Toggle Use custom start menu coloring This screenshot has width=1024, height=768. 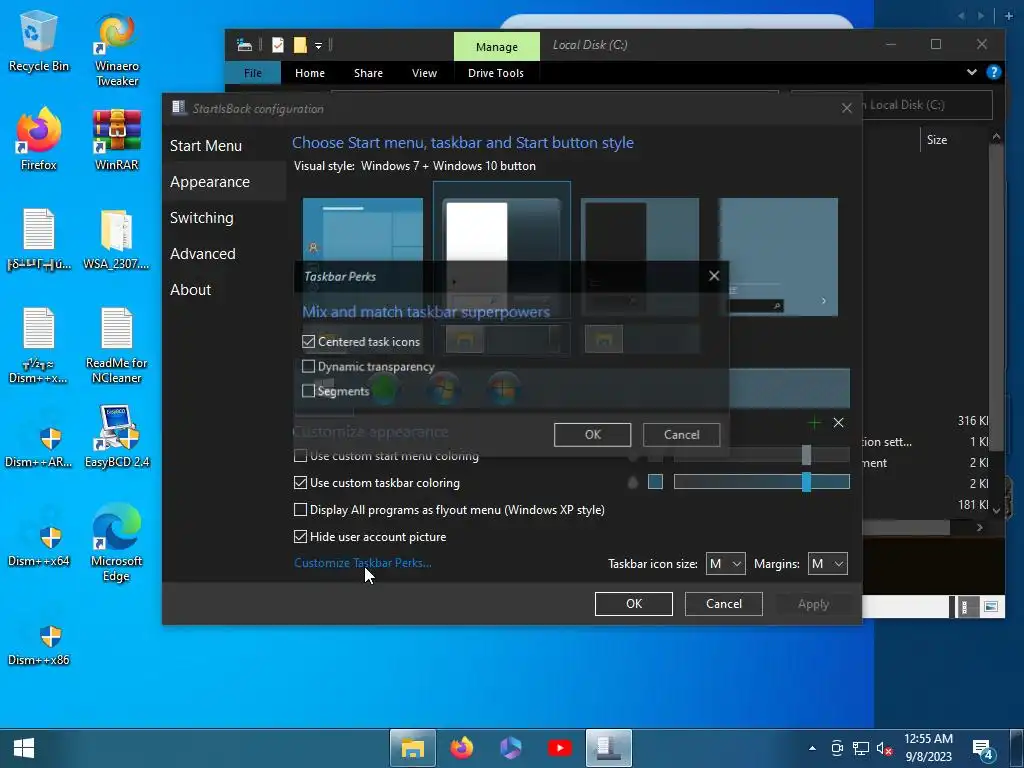pyautogui.click(x=300, y=456)
